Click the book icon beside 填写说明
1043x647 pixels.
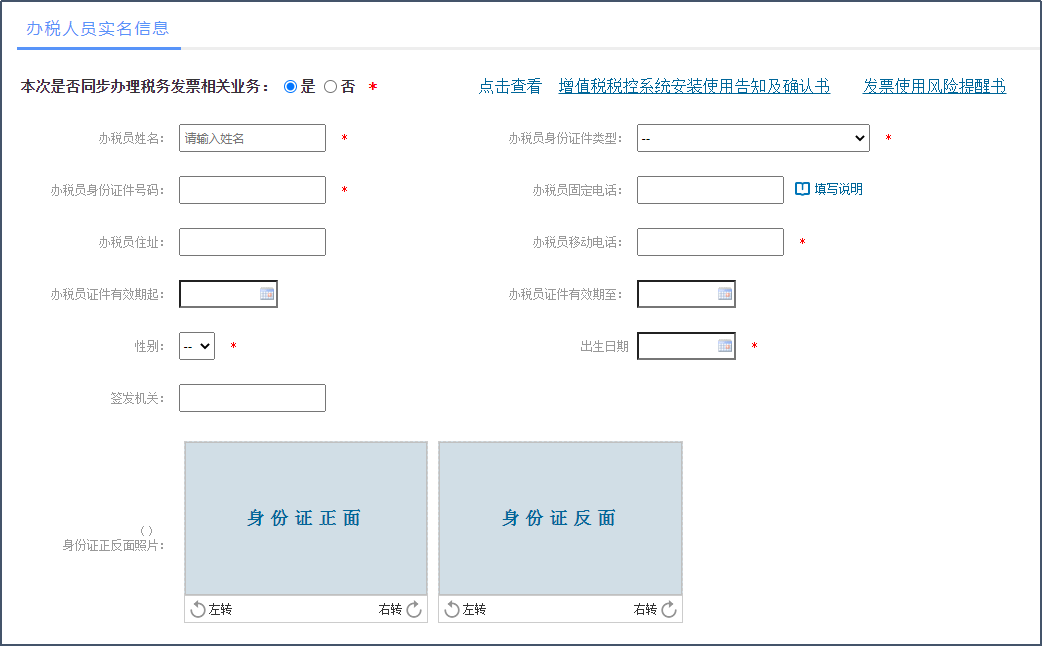coord(800,189)
